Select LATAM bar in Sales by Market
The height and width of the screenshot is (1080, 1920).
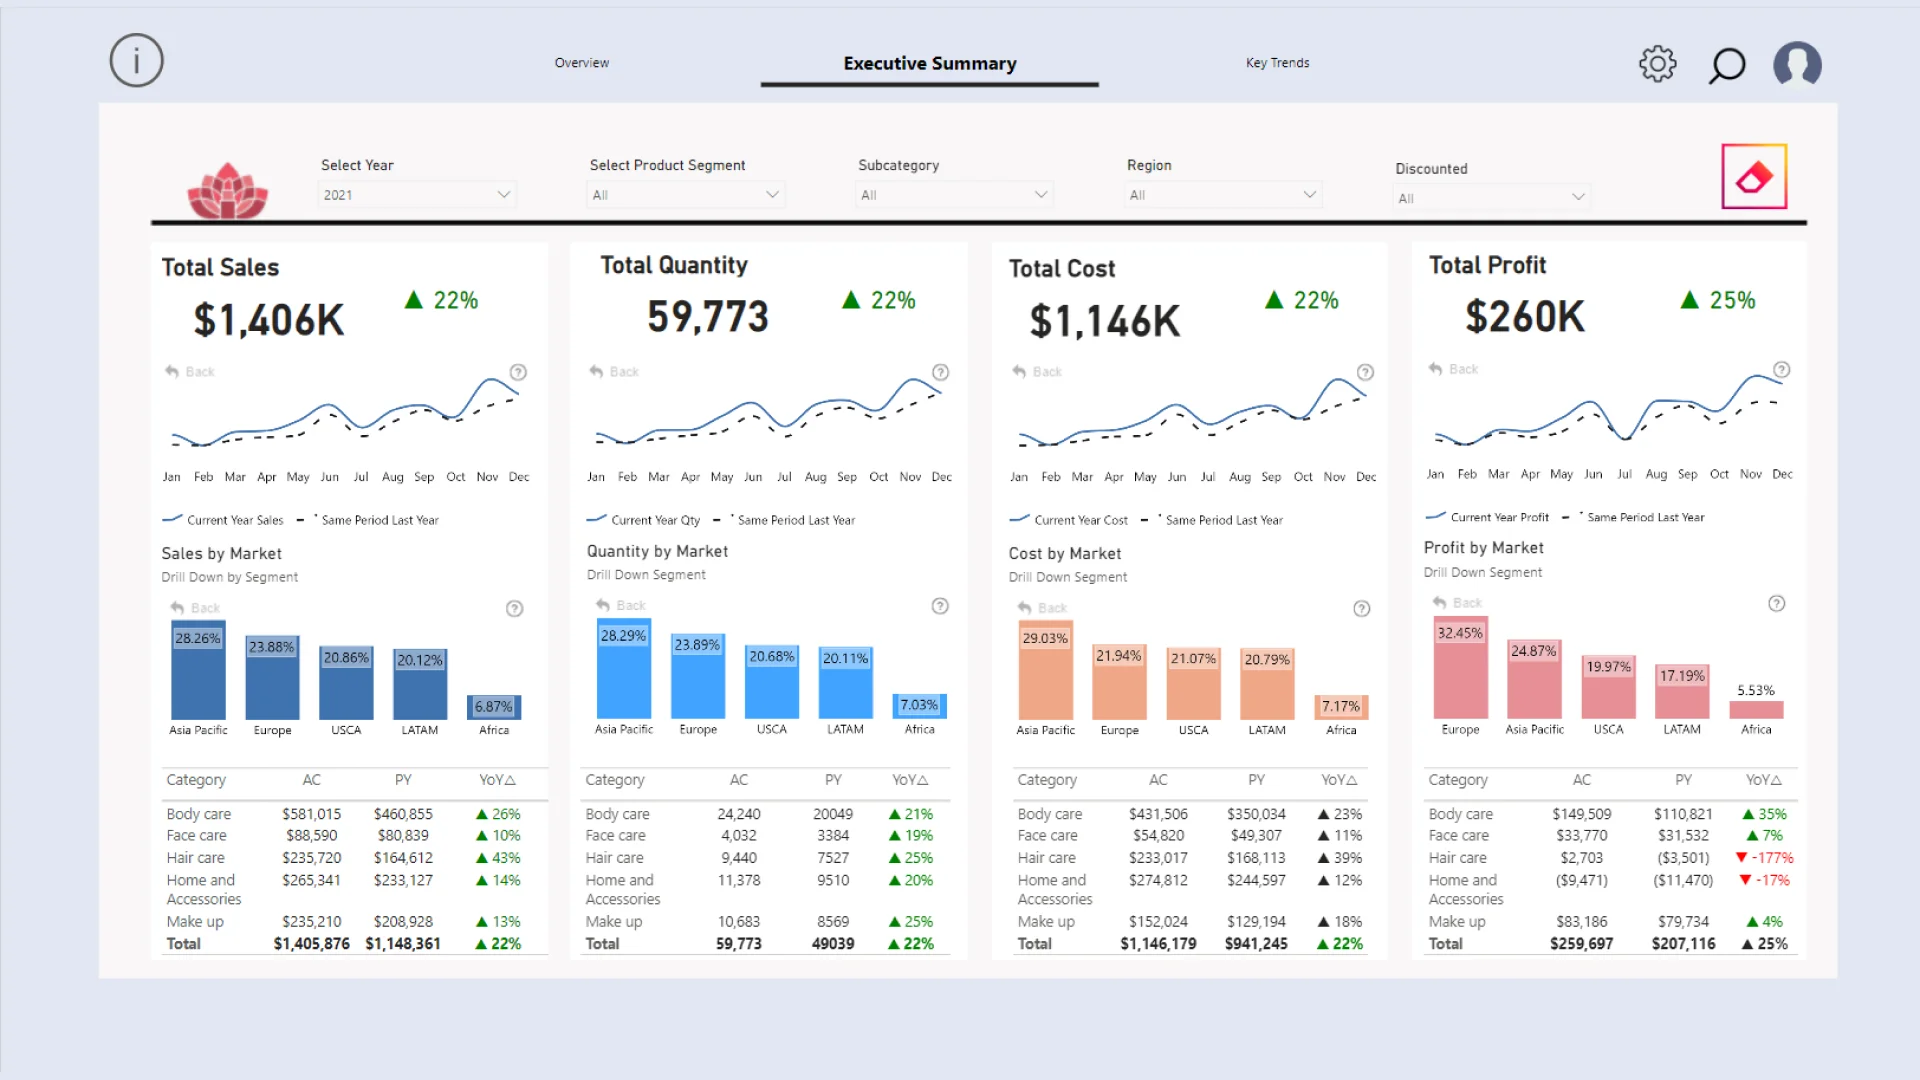point(420,684)
